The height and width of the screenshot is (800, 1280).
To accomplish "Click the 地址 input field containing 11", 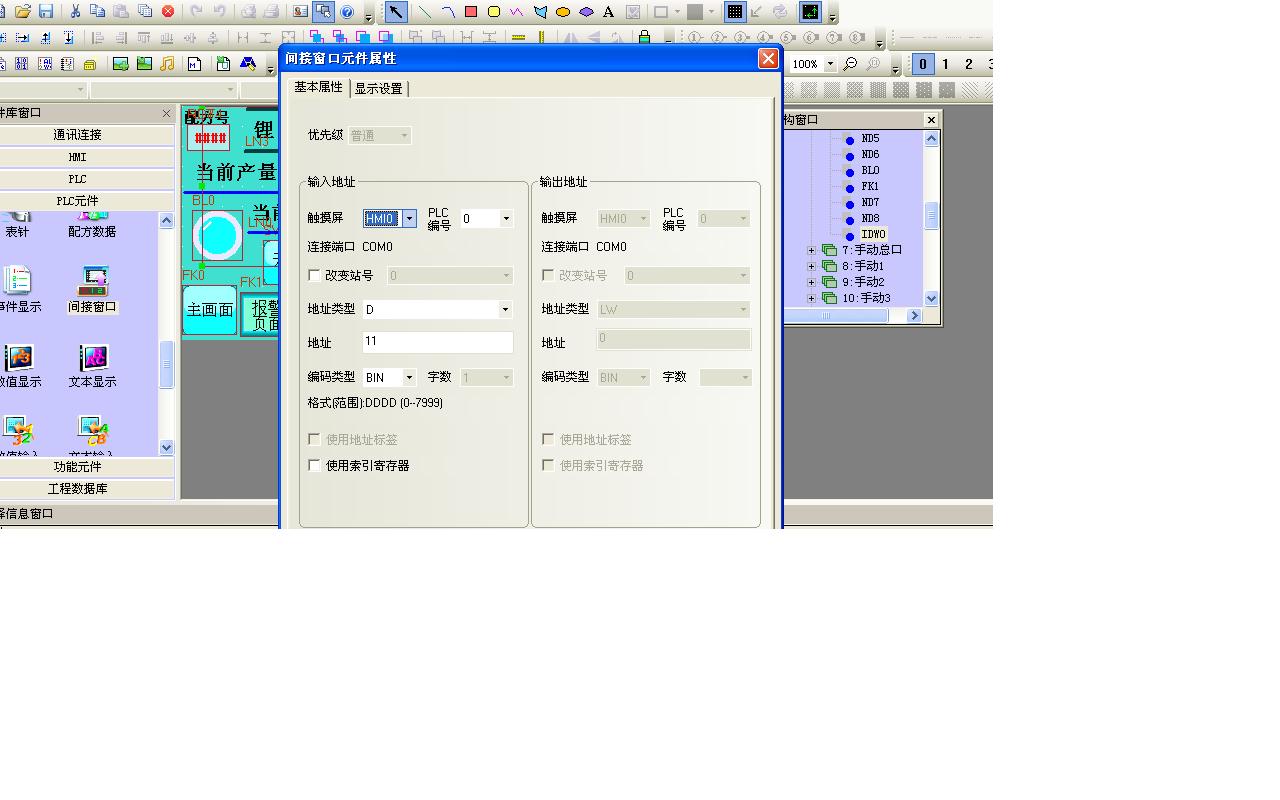I will [x=437, y=341].
